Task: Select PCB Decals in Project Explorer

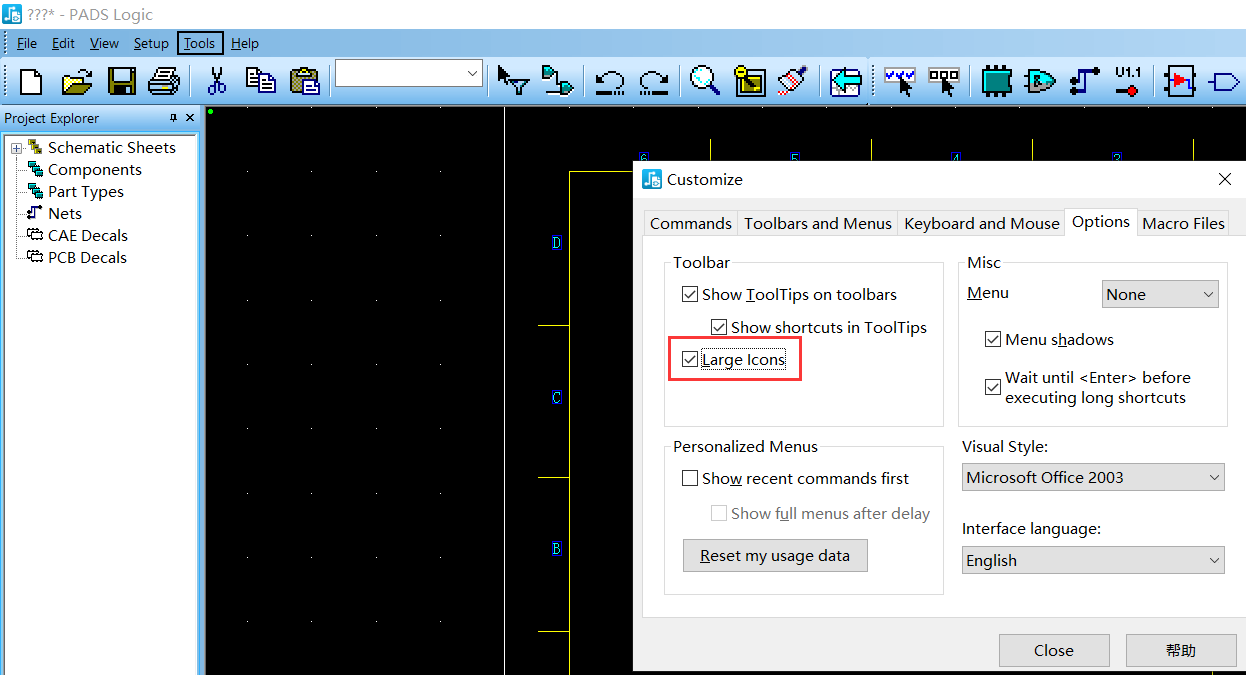Action: pyautogui.click(x=88, y=258)
